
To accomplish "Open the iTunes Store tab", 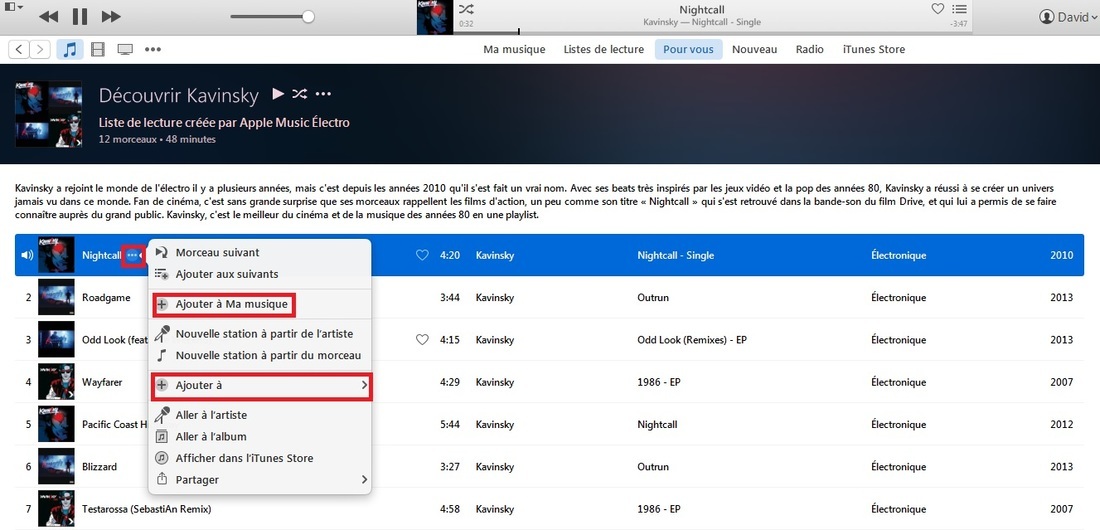I will tap(873, 49).
